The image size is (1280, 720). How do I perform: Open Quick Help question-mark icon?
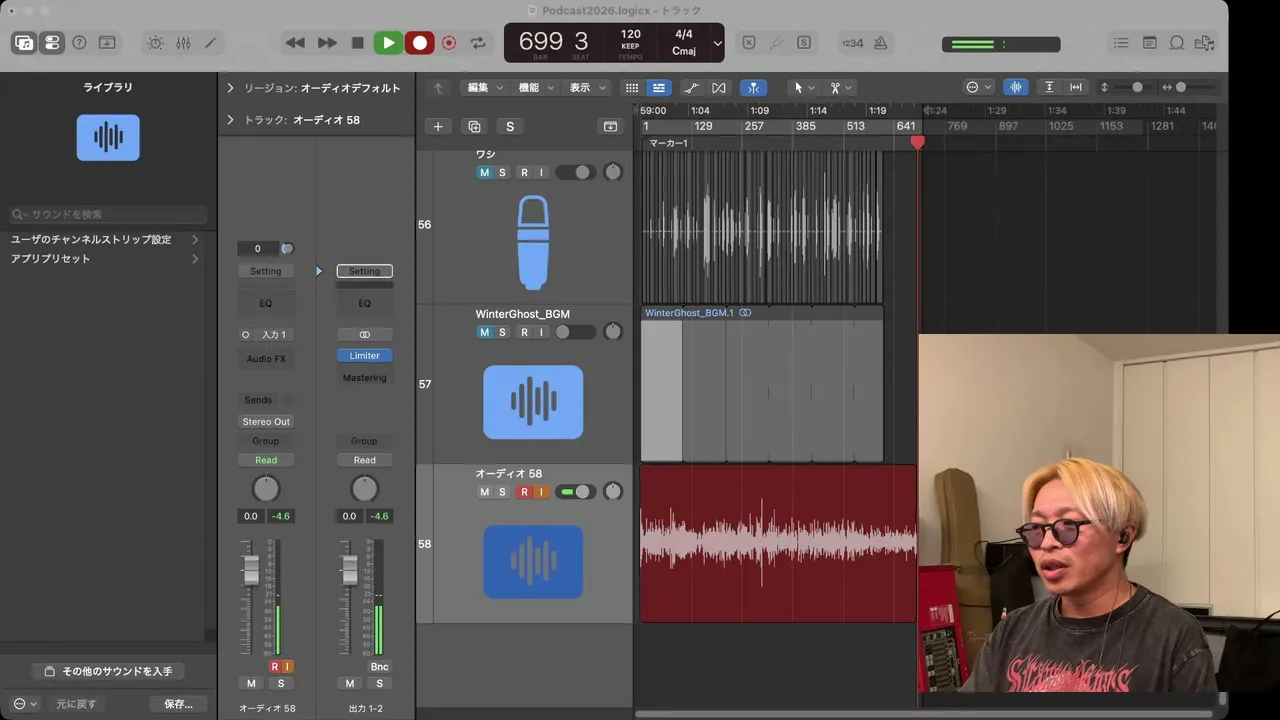click(x=79, y=43)
